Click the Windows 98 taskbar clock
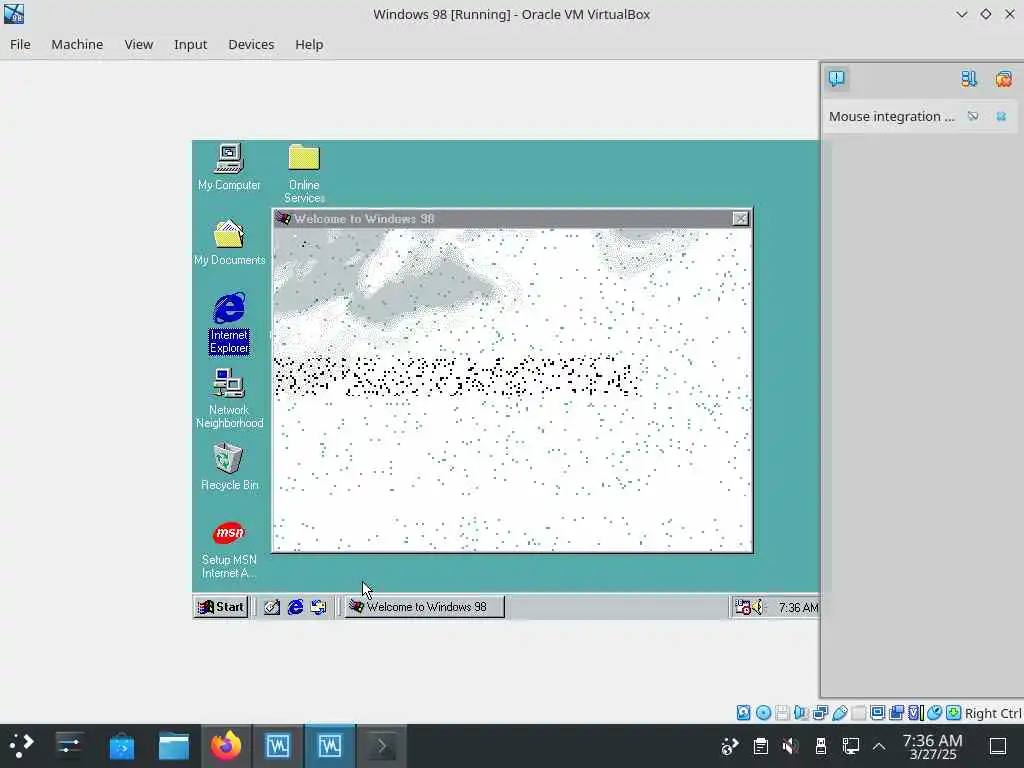This screenshot has width=1024, height=768. (798, 607)
